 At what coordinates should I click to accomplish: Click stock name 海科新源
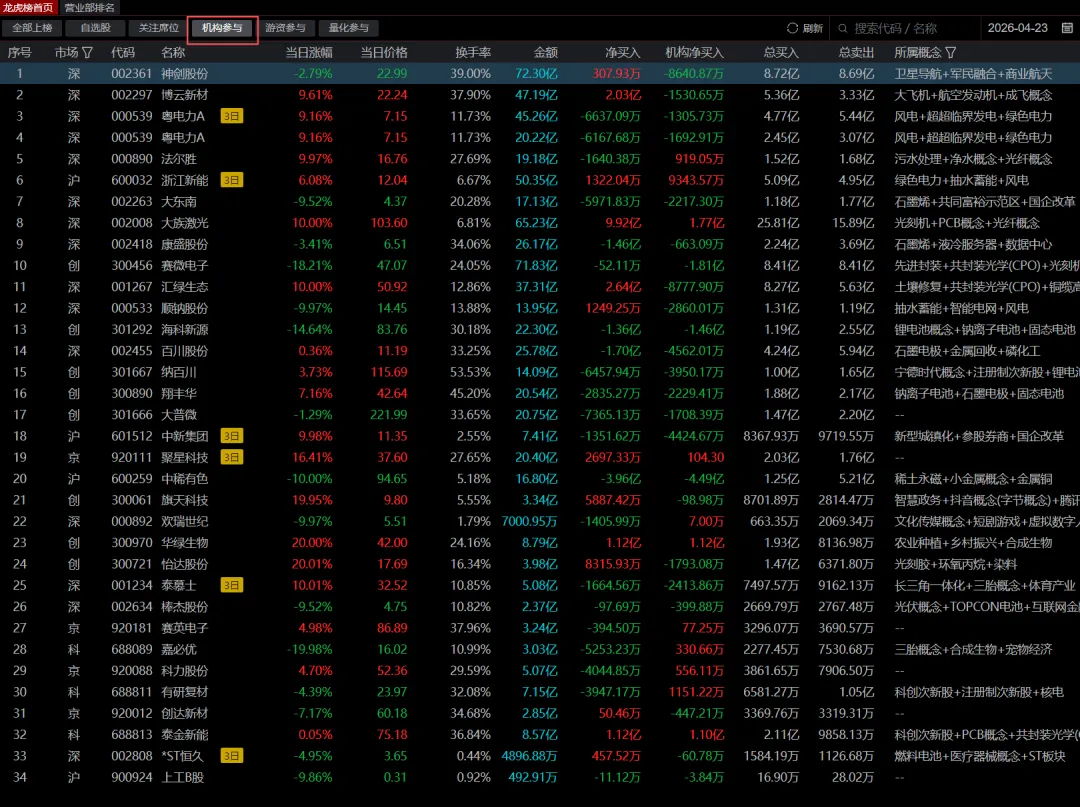point(185,329)
